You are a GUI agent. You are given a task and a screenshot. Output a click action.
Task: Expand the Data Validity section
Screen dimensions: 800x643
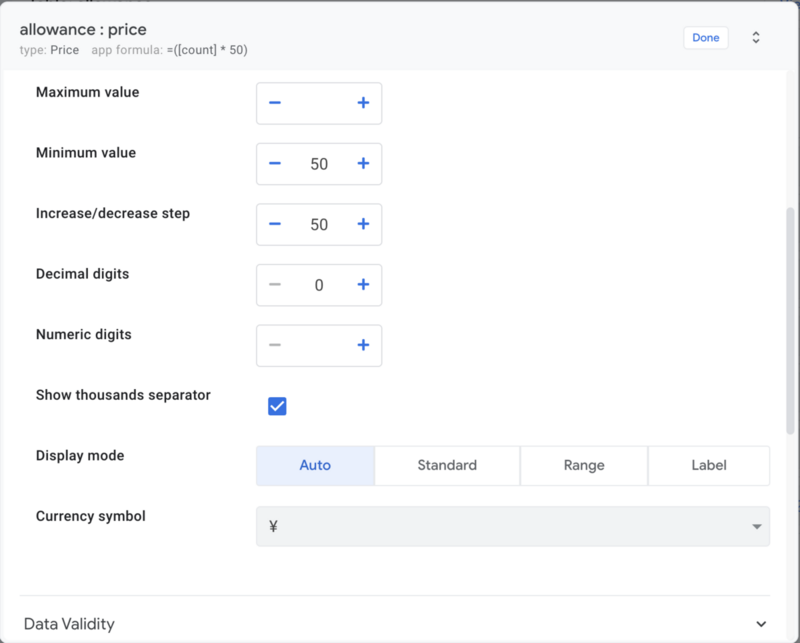point(394,624)
